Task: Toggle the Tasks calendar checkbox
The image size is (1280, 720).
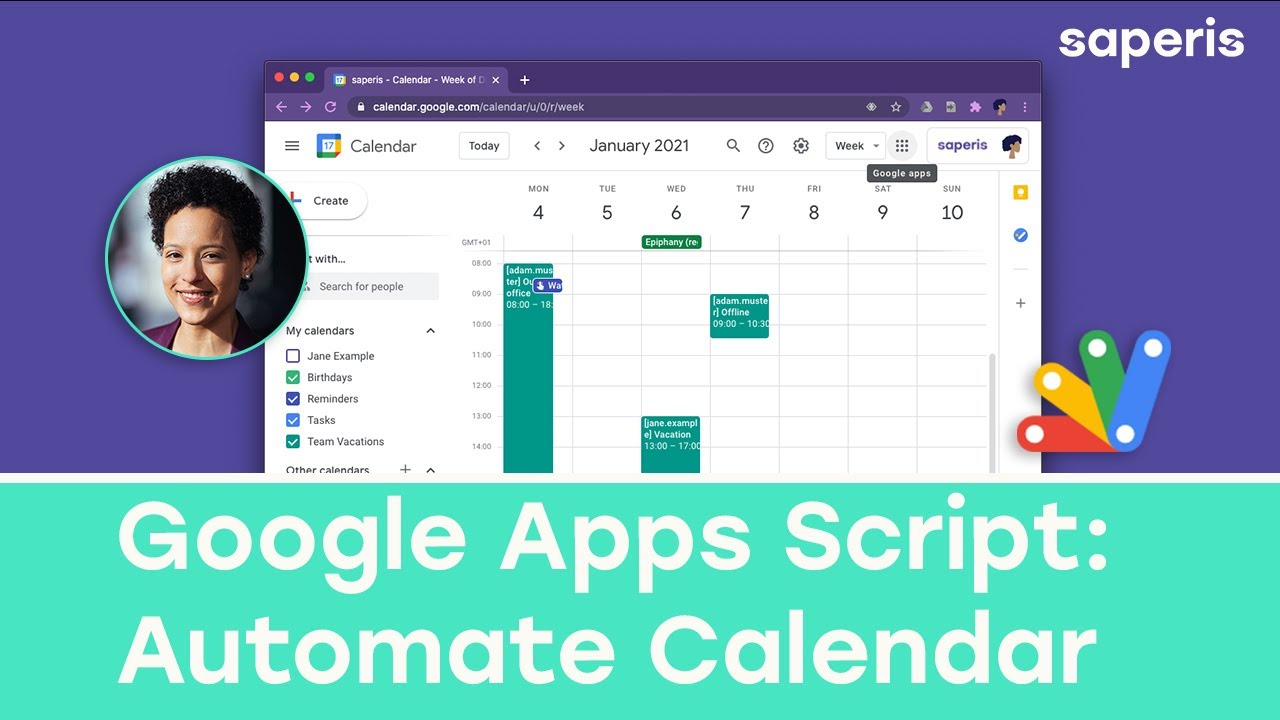Action: pyautogui.click(x=293, y=420)
